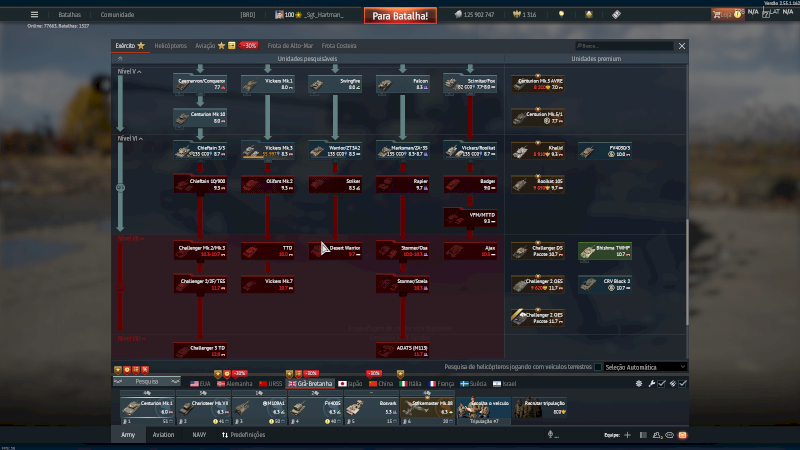Close the research tree window

coord(682,46)
